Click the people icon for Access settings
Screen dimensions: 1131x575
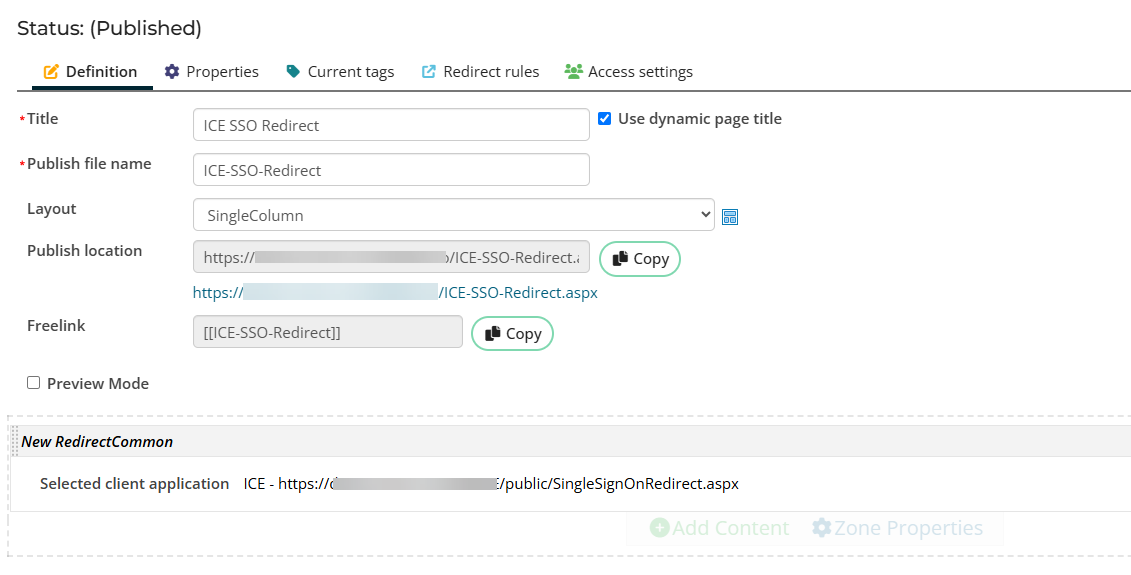click(x=573, y=72)
